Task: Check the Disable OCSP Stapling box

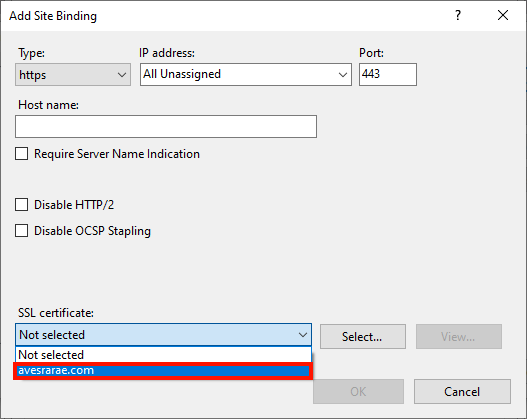Action: click(x=22, y=231)
